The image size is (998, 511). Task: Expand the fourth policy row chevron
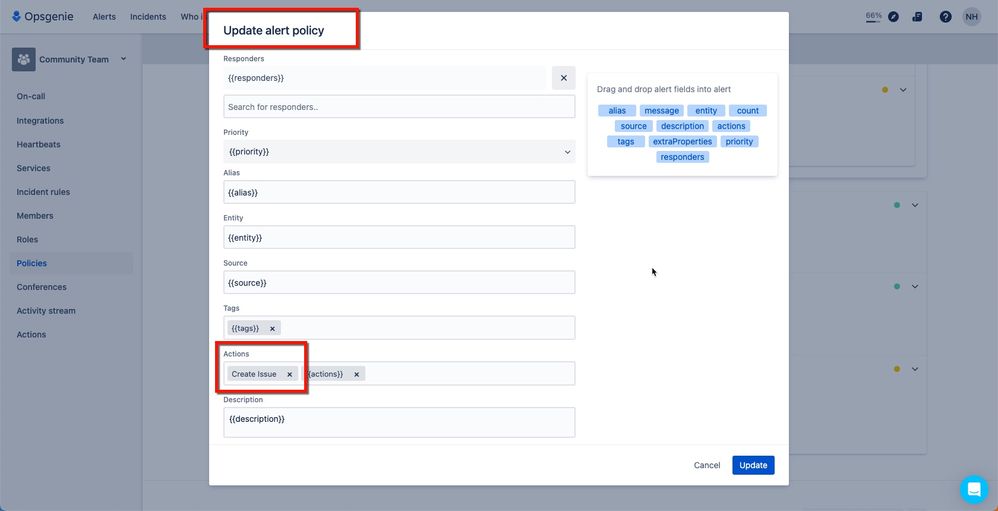[x=915, y=368]
